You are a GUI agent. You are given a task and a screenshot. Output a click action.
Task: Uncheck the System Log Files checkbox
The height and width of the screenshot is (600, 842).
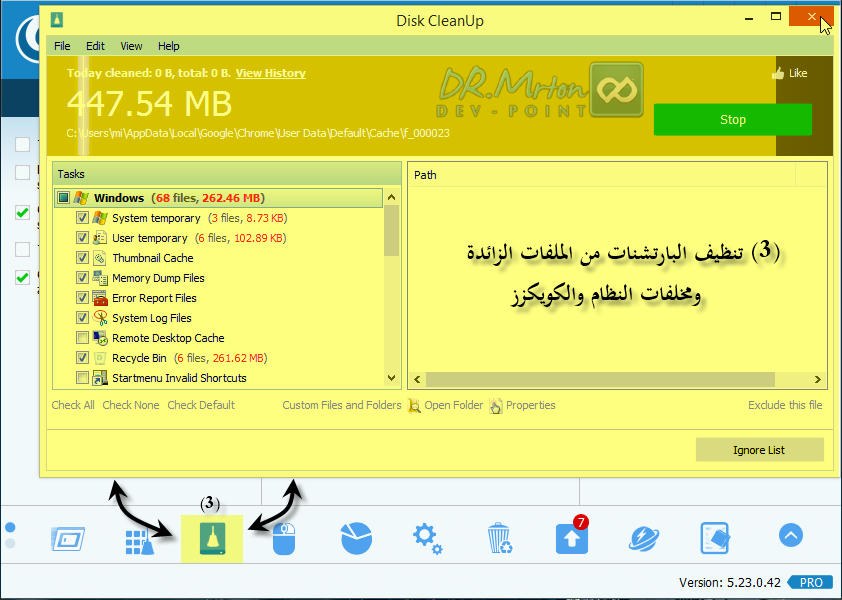pos(82,318)
